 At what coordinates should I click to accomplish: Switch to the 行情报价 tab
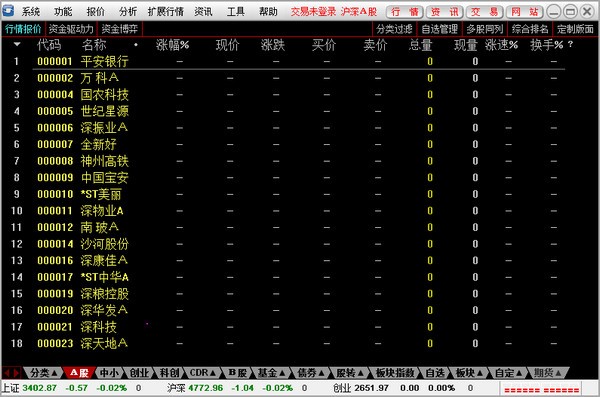[23, 29]
